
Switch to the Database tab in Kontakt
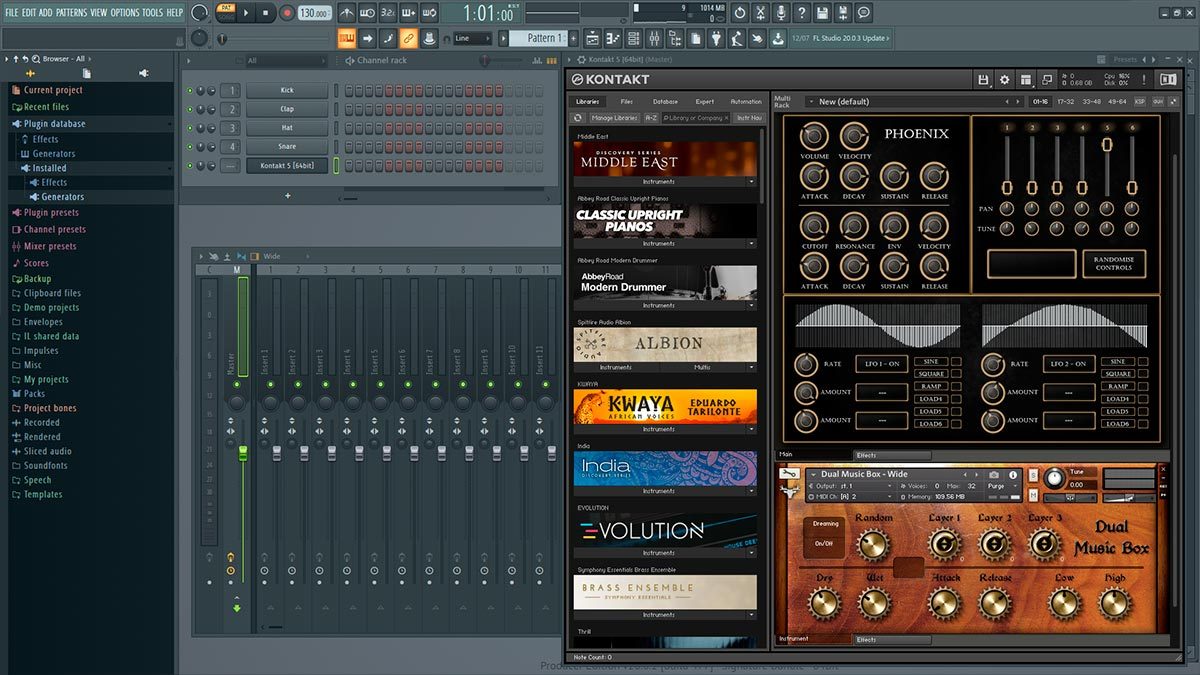coord(665,101)
